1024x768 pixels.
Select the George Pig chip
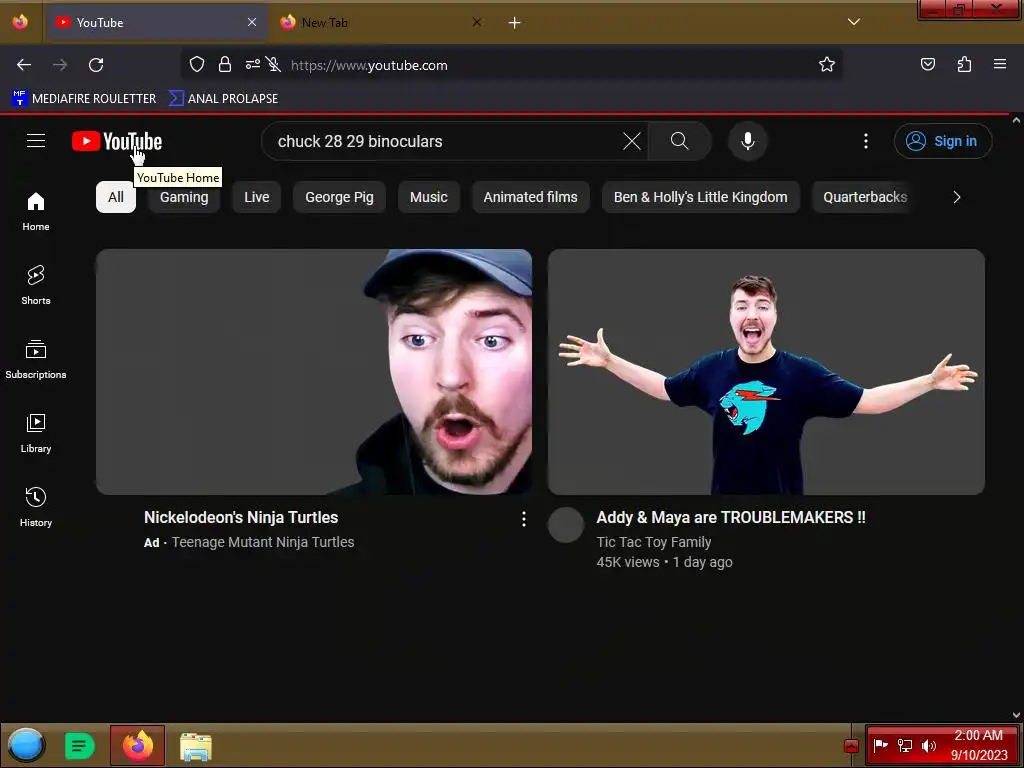340,197
